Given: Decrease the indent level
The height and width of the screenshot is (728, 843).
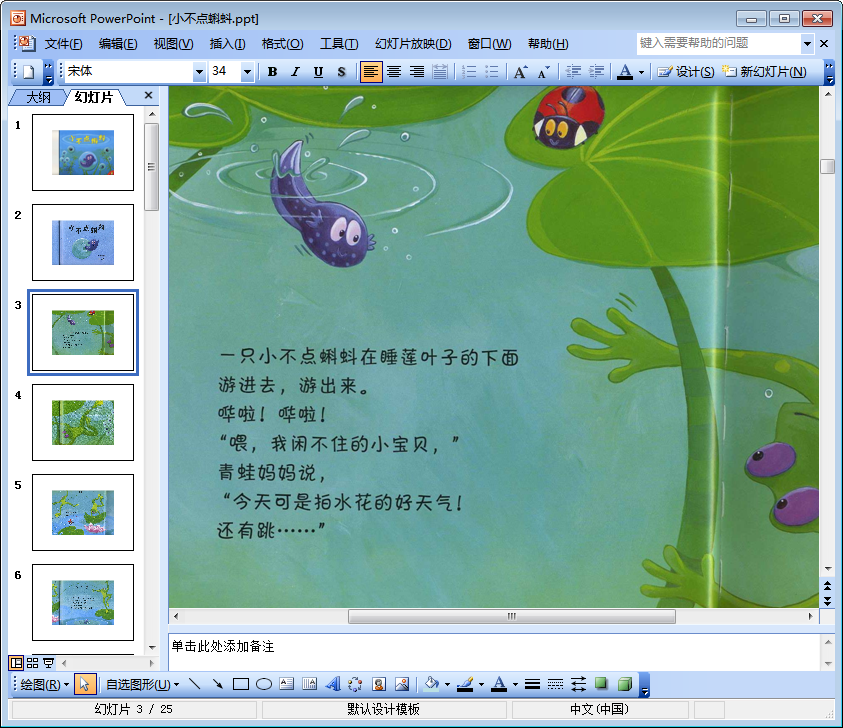Looking at the screenshot, I should (x=574, y=72).
